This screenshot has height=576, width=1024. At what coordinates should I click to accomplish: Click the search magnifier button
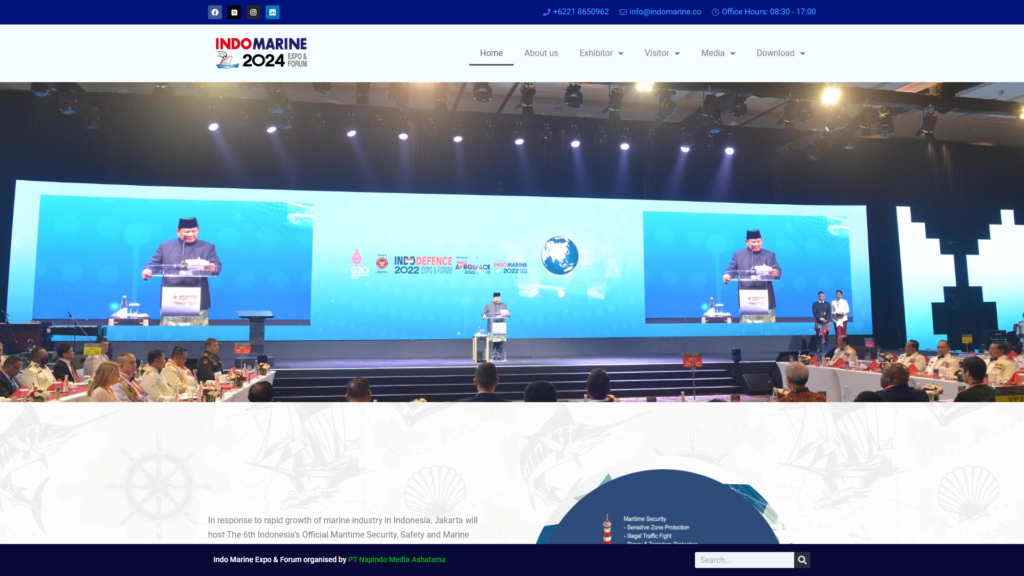(802, 560)
